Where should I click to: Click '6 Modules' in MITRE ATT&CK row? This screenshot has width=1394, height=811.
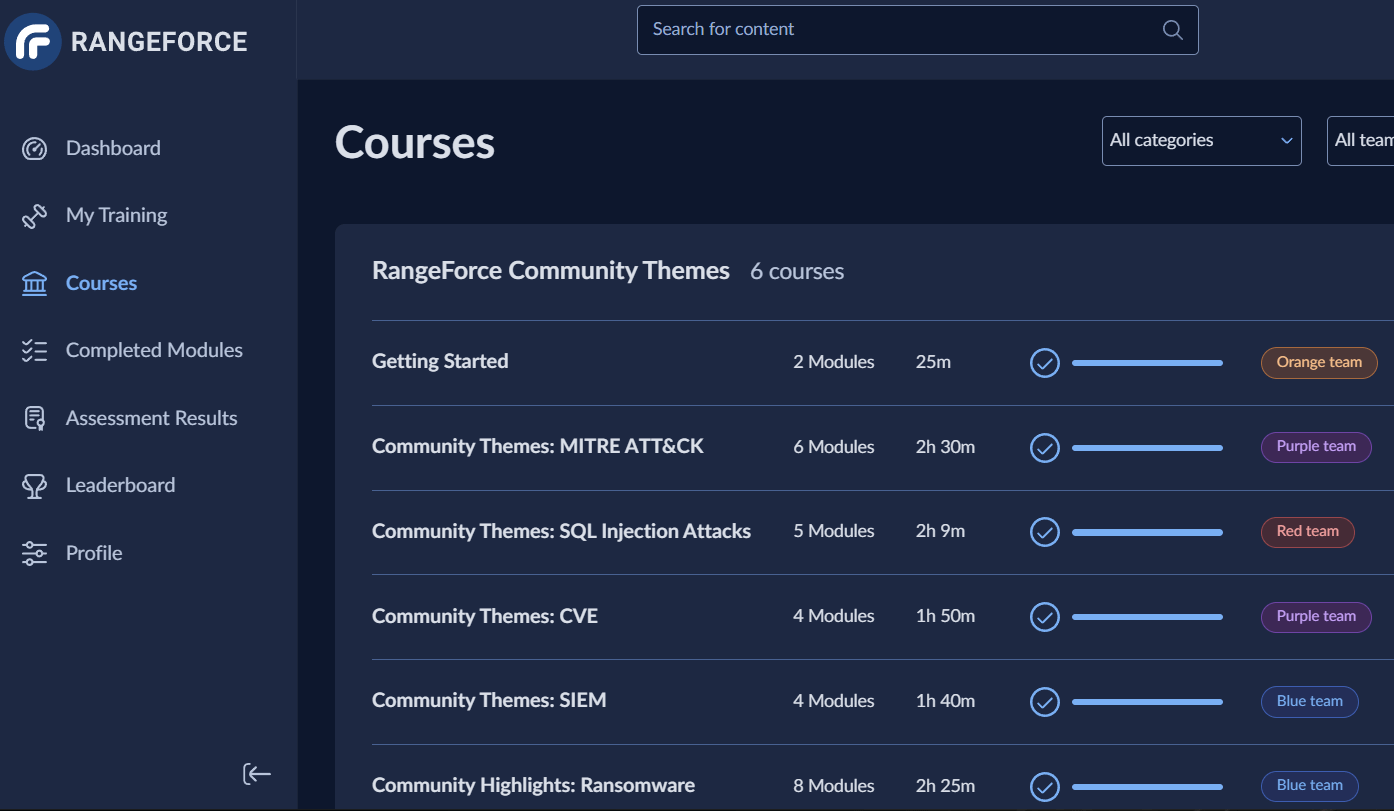pyautogui.click(x=834, y=447)
